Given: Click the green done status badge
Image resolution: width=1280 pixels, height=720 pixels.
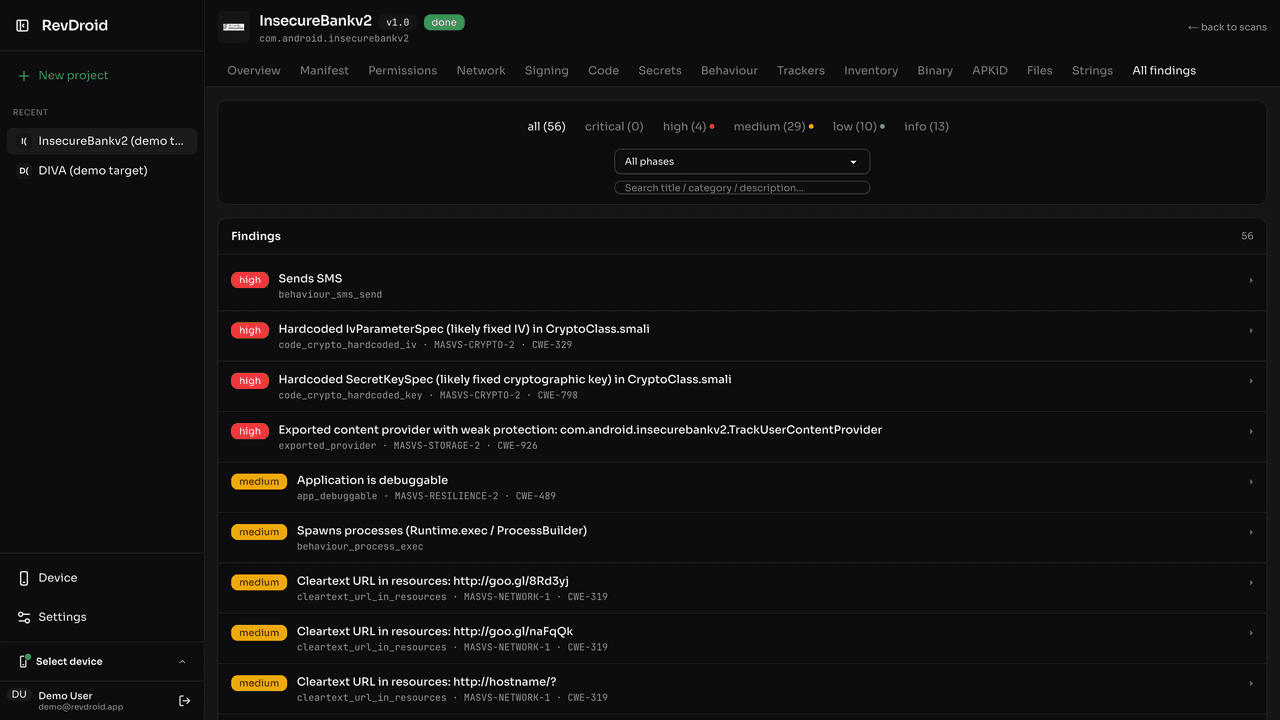Looking at the screenshot, I should tap(444, 22).
